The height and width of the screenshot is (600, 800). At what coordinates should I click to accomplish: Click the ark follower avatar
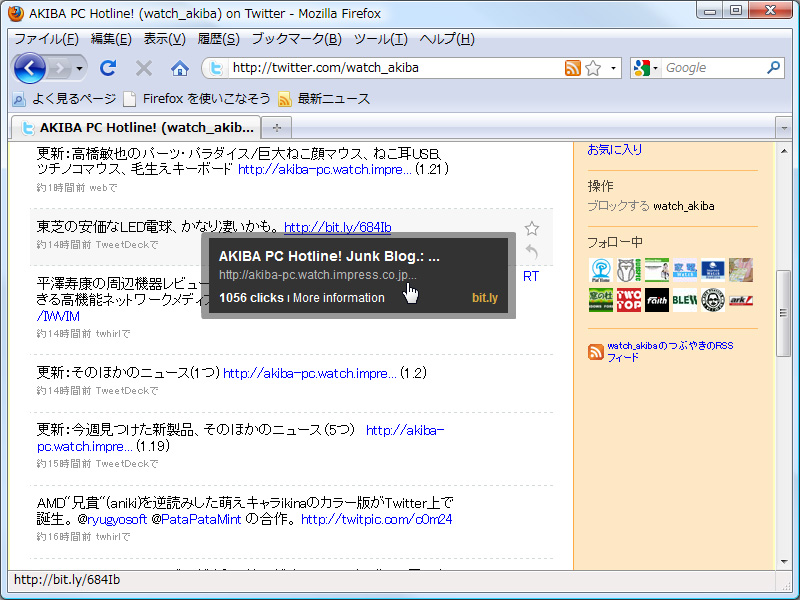(740, 299)
